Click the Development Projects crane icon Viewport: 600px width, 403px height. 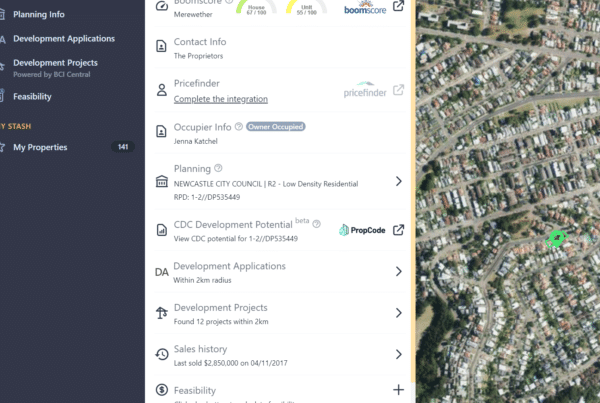point(162,313)
